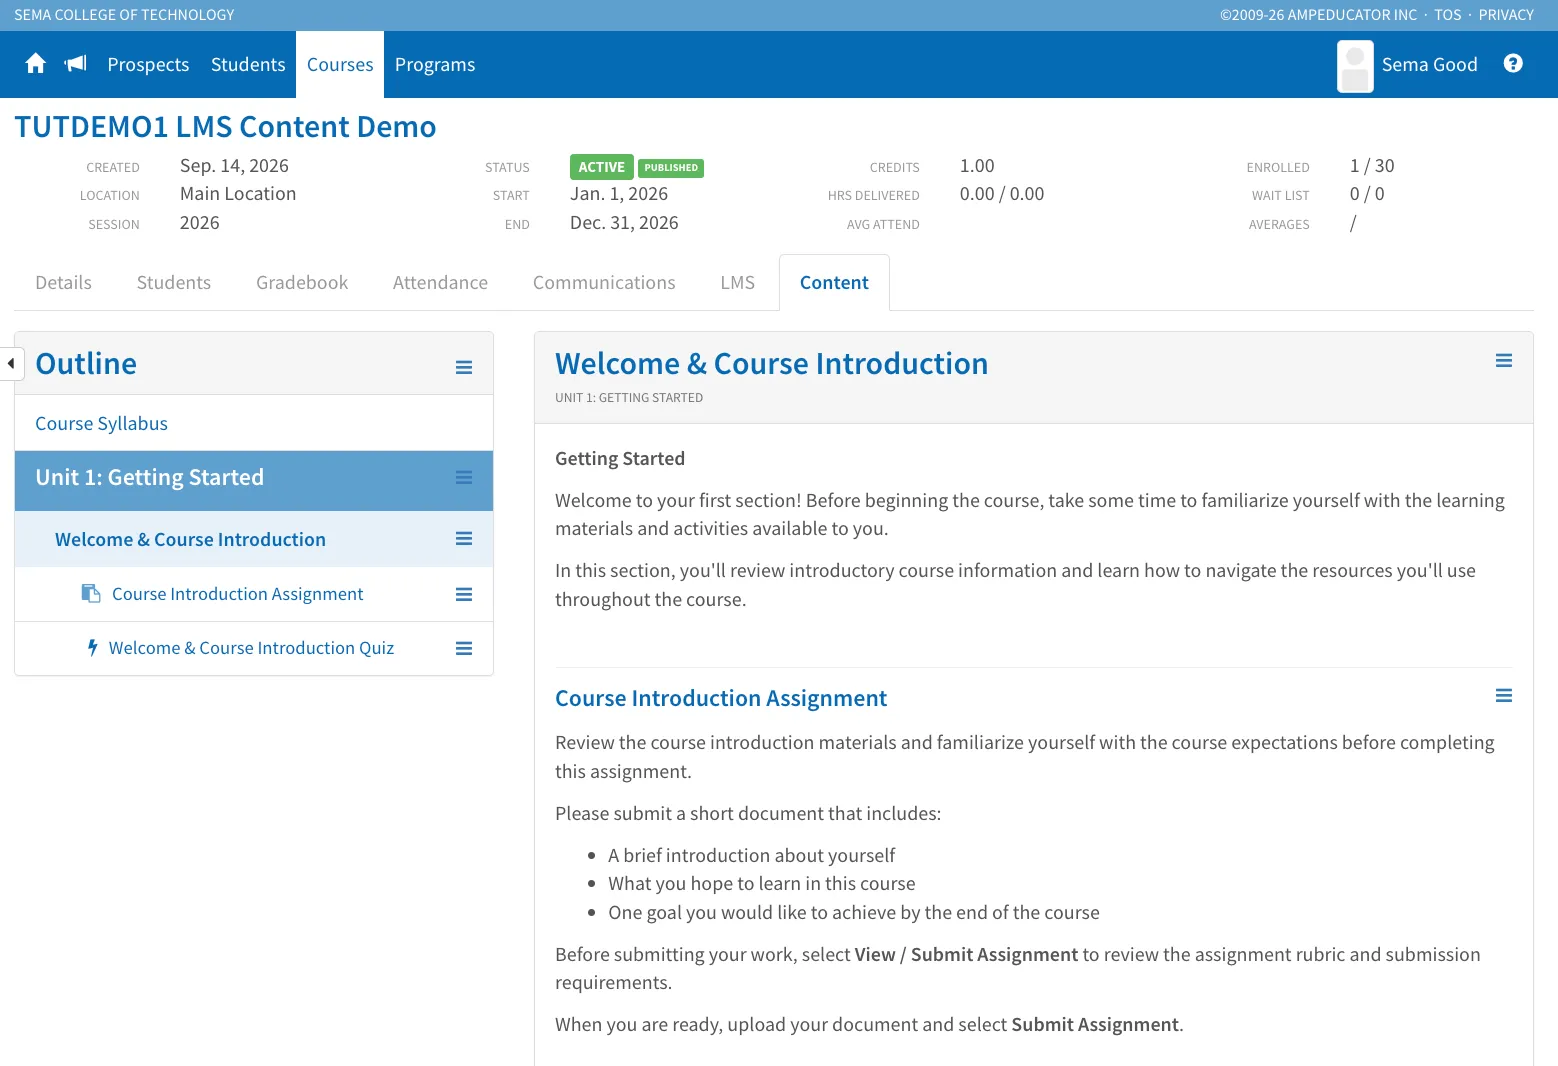Image resolution: width=1558 pixels, height=1066 pixels.
Task: Open the TOS link
Action: [x=1447, y=15]
